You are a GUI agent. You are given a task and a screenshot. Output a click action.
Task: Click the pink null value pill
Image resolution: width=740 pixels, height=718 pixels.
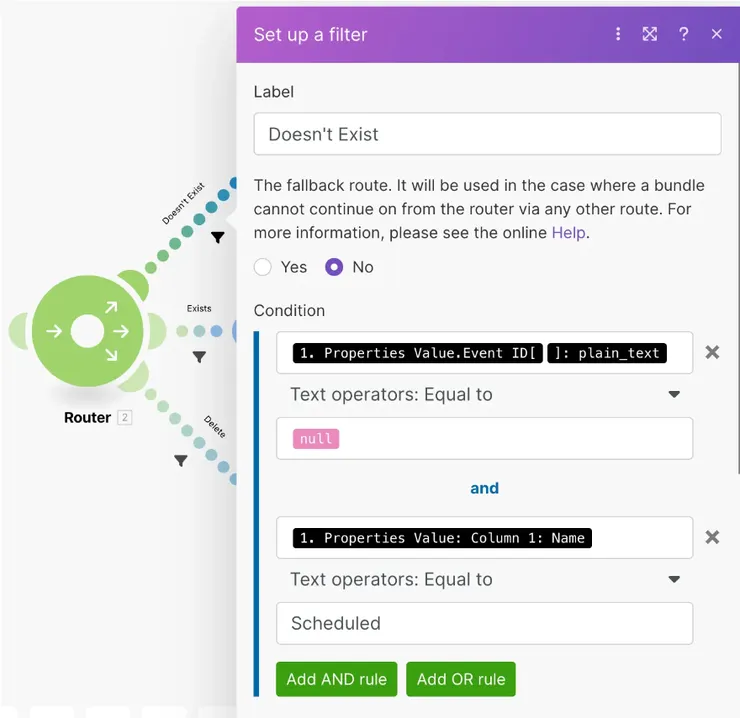click(x=316, y=439)
